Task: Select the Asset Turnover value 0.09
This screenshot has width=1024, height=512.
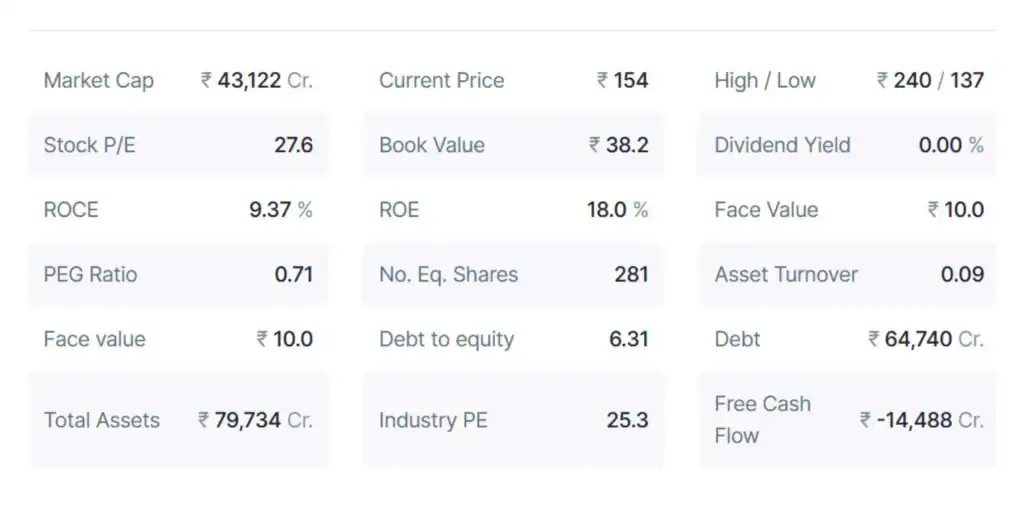Action: 962,275
